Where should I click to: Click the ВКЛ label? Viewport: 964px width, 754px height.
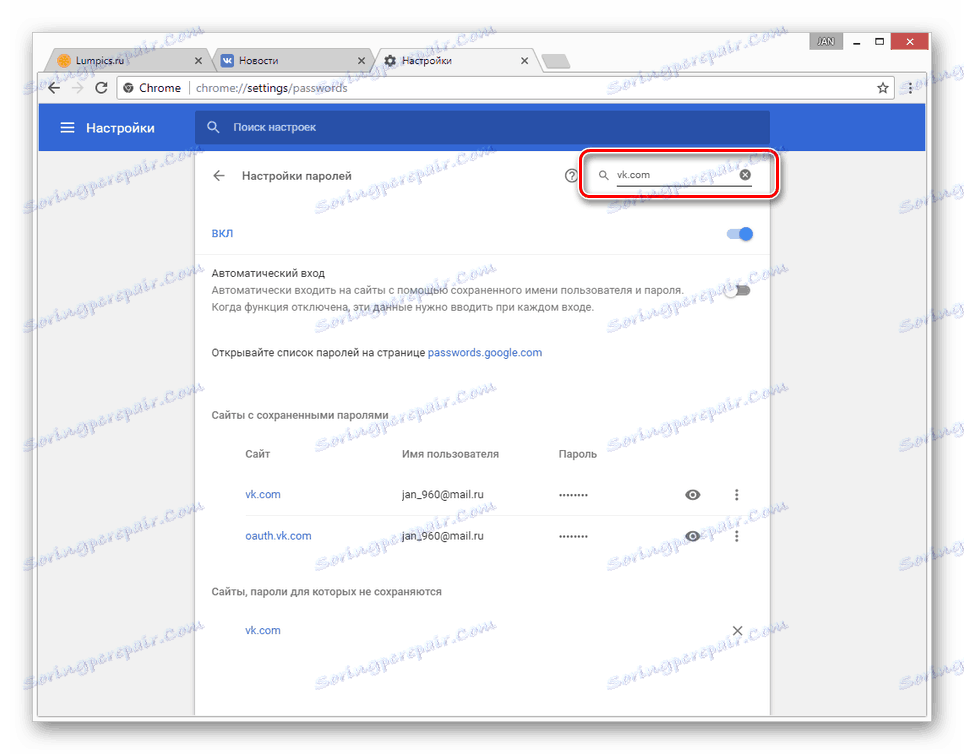[x=222, y=234]
